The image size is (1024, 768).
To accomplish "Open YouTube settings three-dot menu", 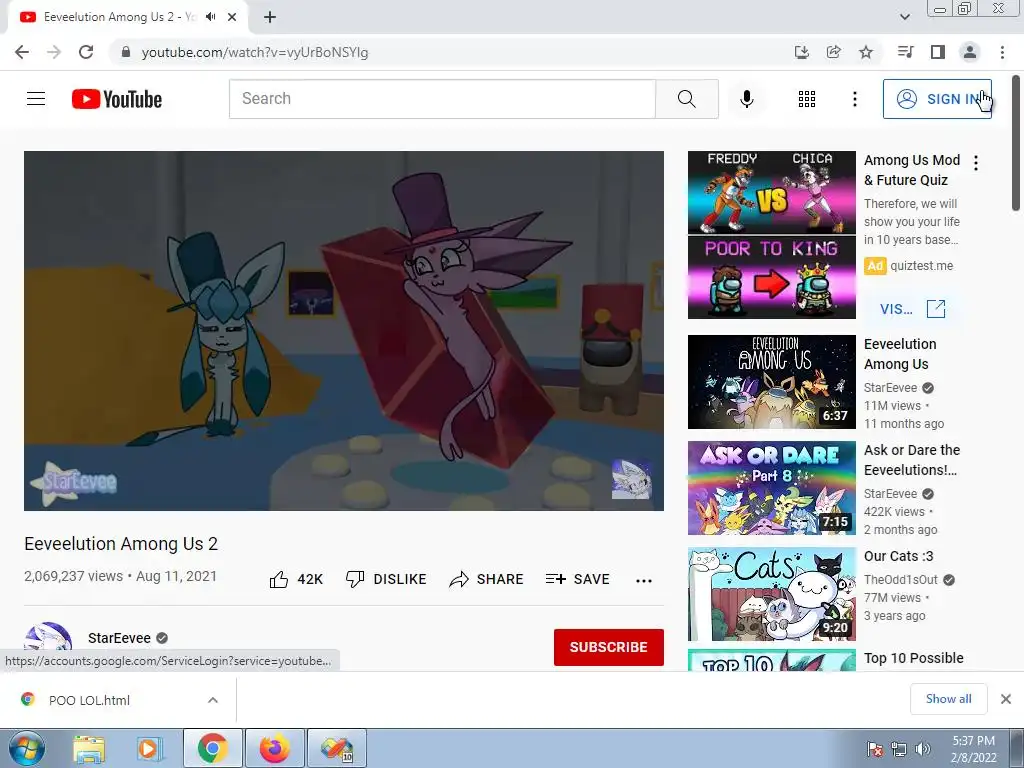I will pos(854,99).
